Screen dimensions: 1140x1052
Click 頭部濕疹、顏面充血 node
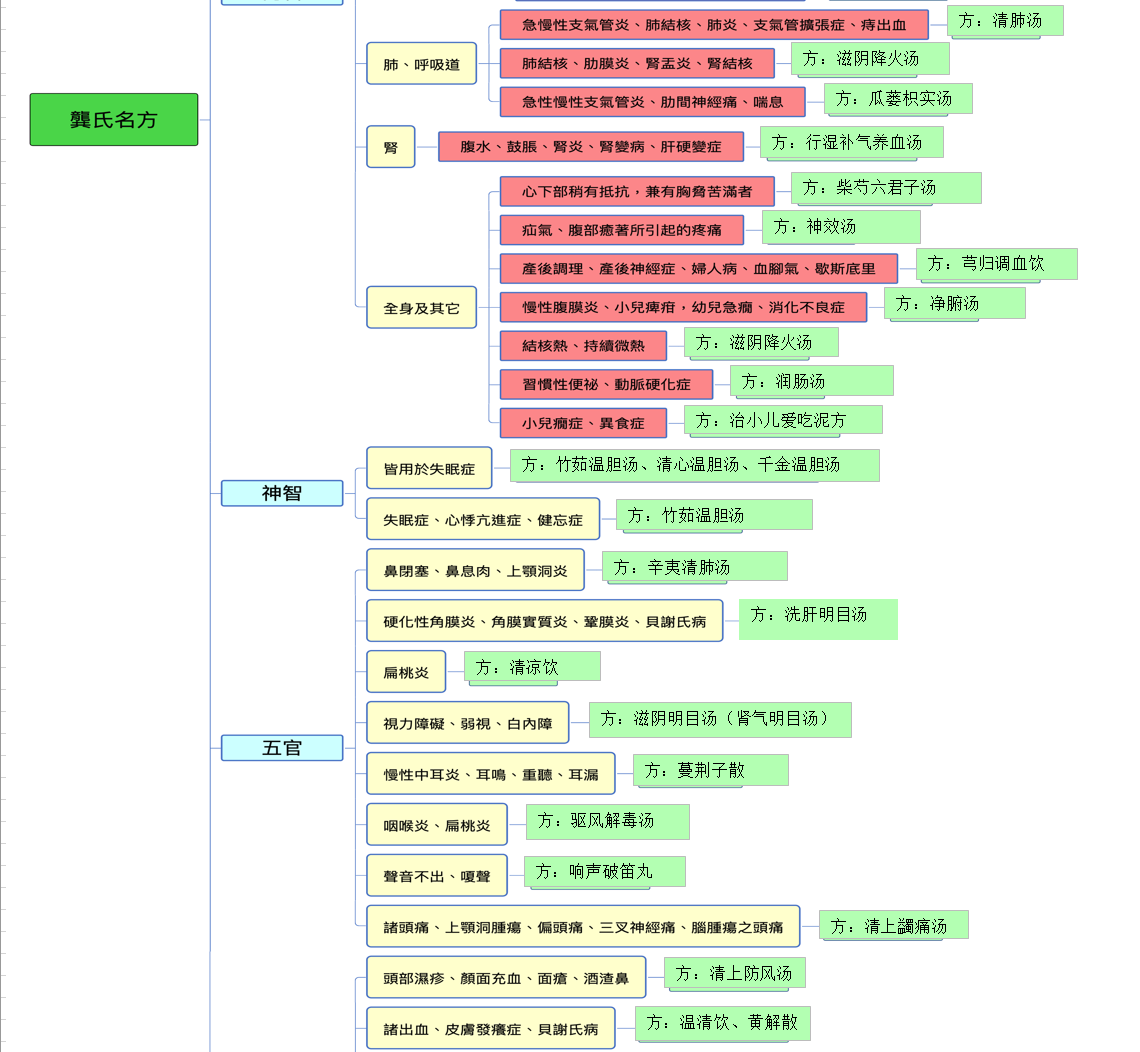point(506,977)
